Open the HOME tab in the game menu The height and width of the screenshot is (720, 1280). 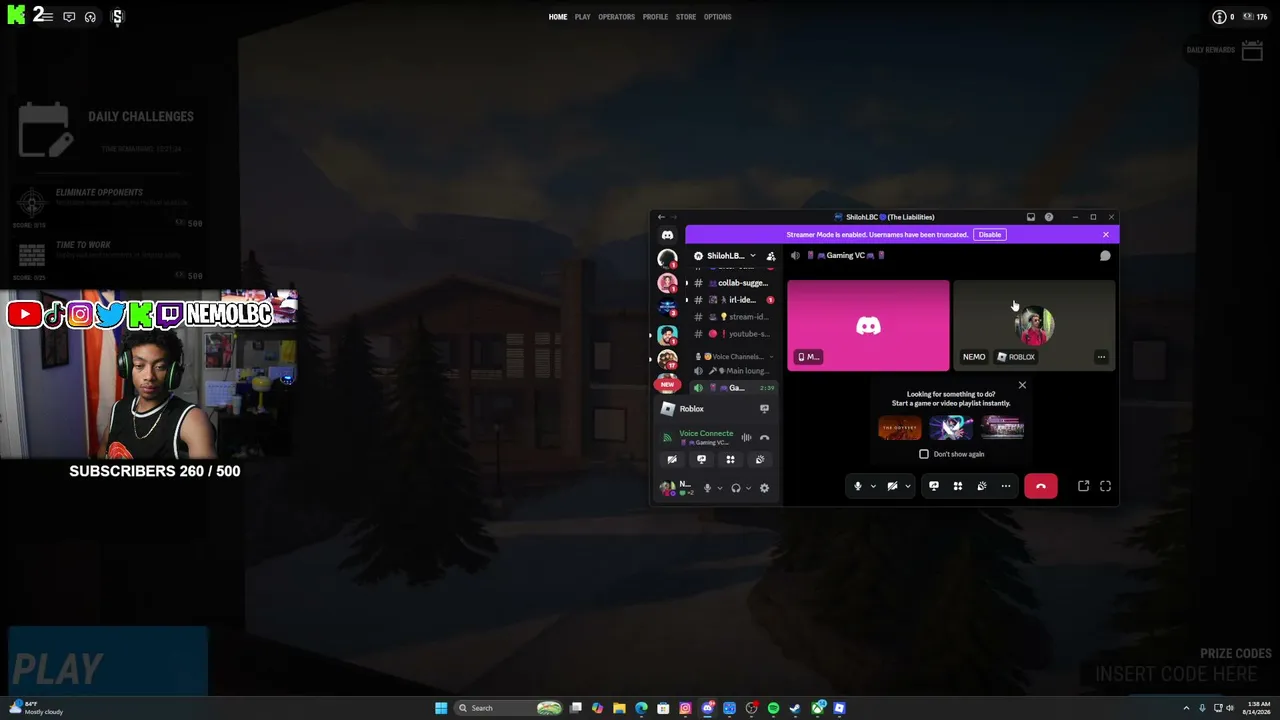point(558,17)
